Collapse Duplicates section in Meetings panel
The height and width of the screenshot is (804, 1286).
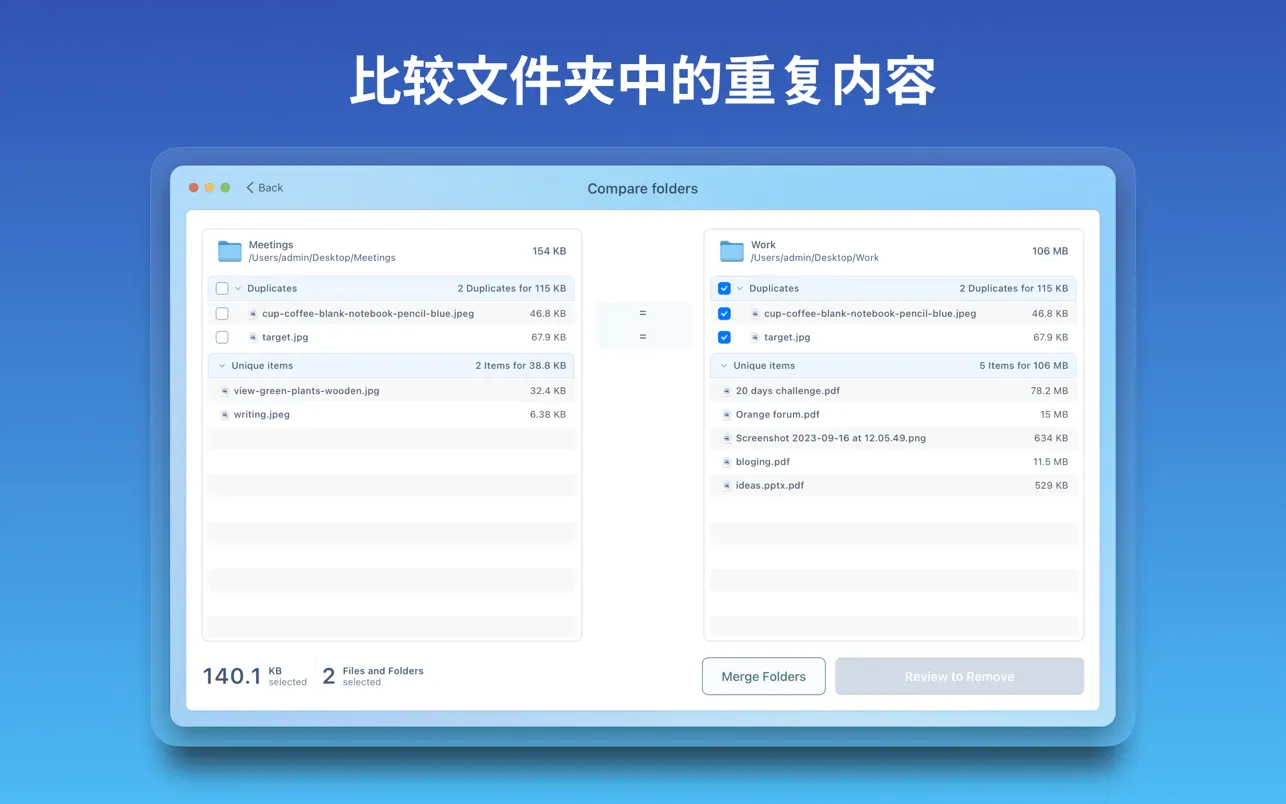(238, 289)
